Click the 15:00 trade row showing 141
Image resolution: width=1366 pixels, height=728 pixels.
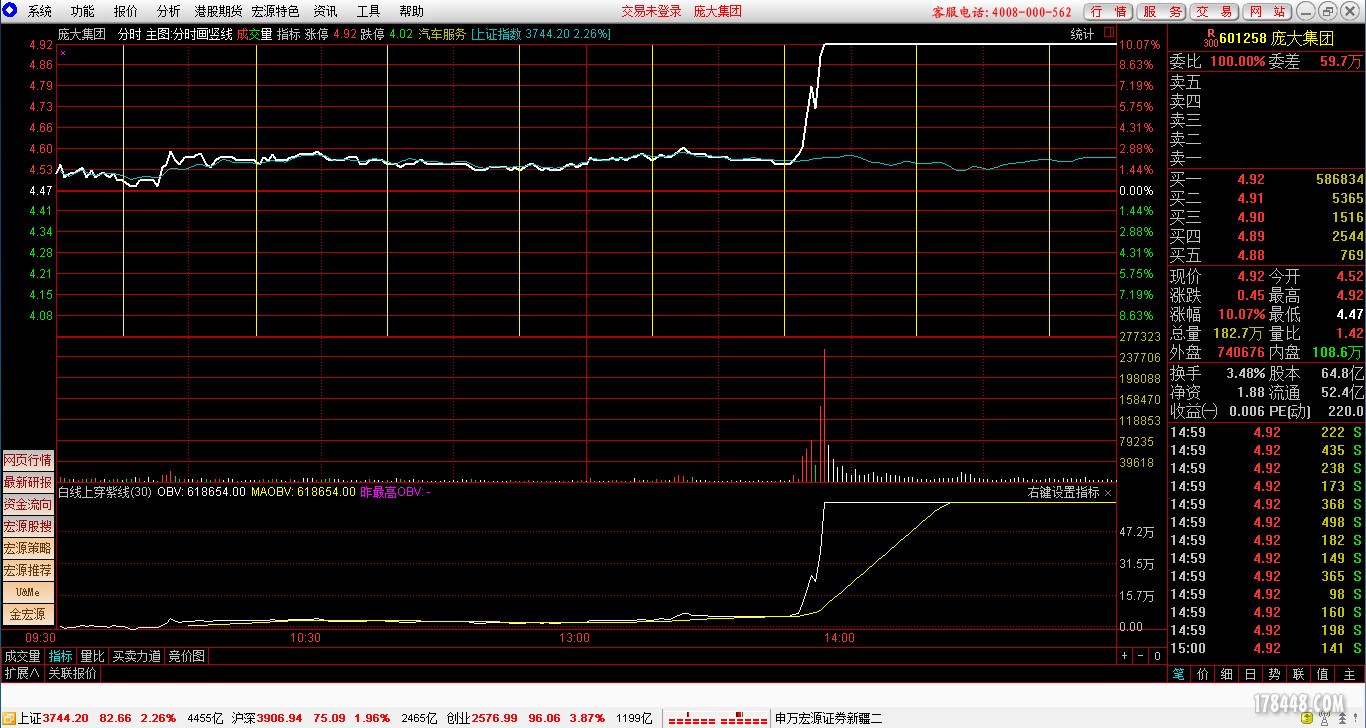[1266, 648]
